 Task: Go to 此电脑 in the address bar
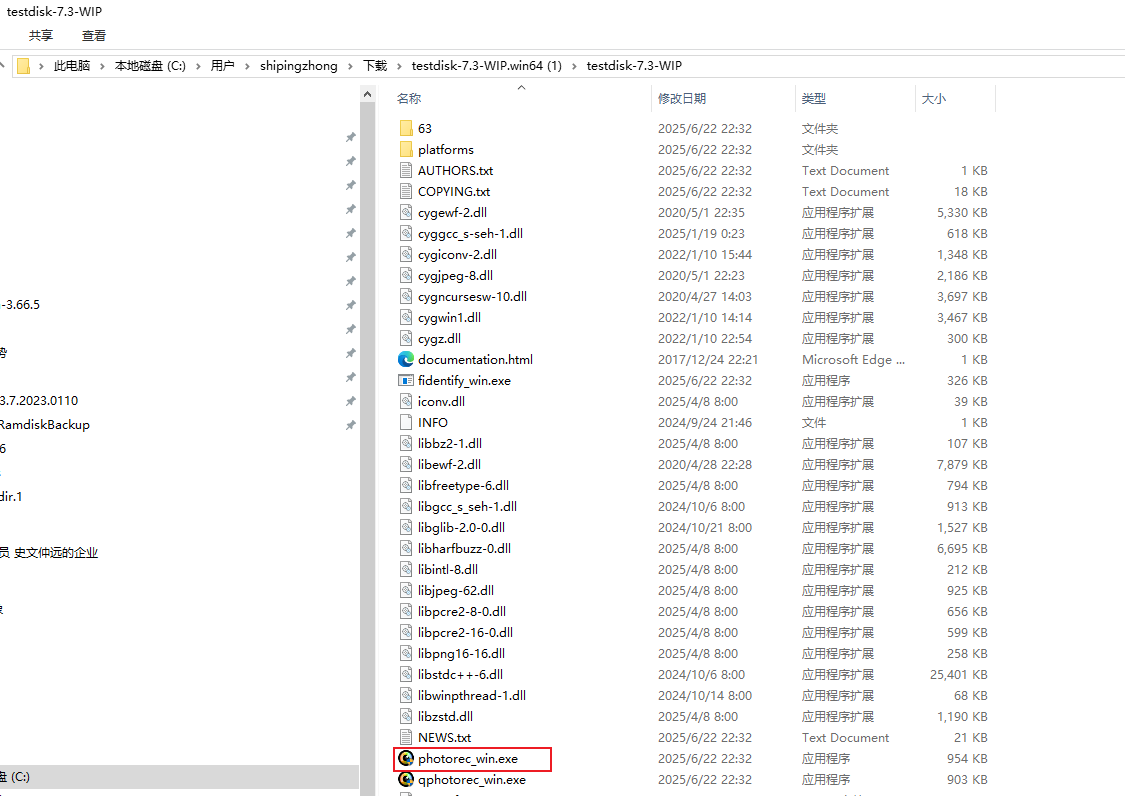[72, 66]
